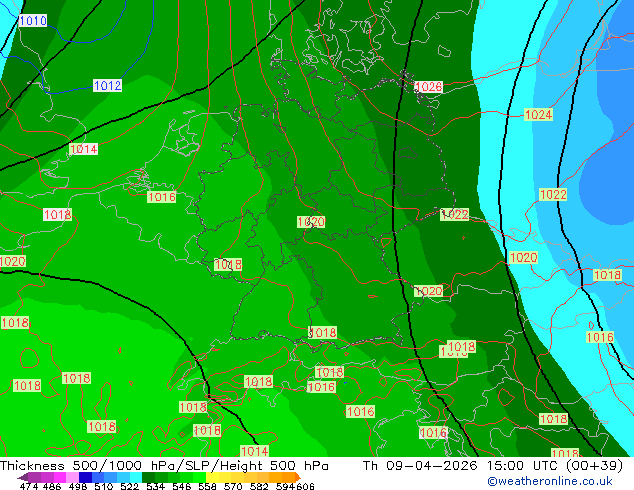Click the forecast time 'Th 09-04-2026 15:00 UTC (00+39)'
This screenshot has width=634, height=490.
tap(493, 465)
